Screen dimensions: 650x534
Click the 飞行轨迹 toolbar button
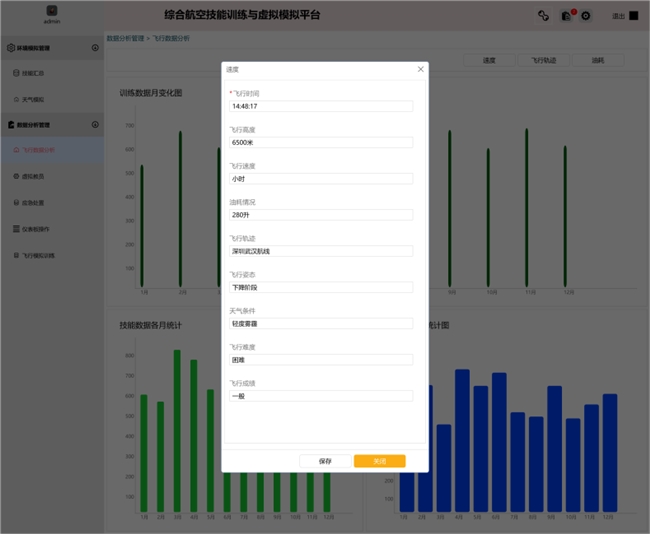[544, 61]
